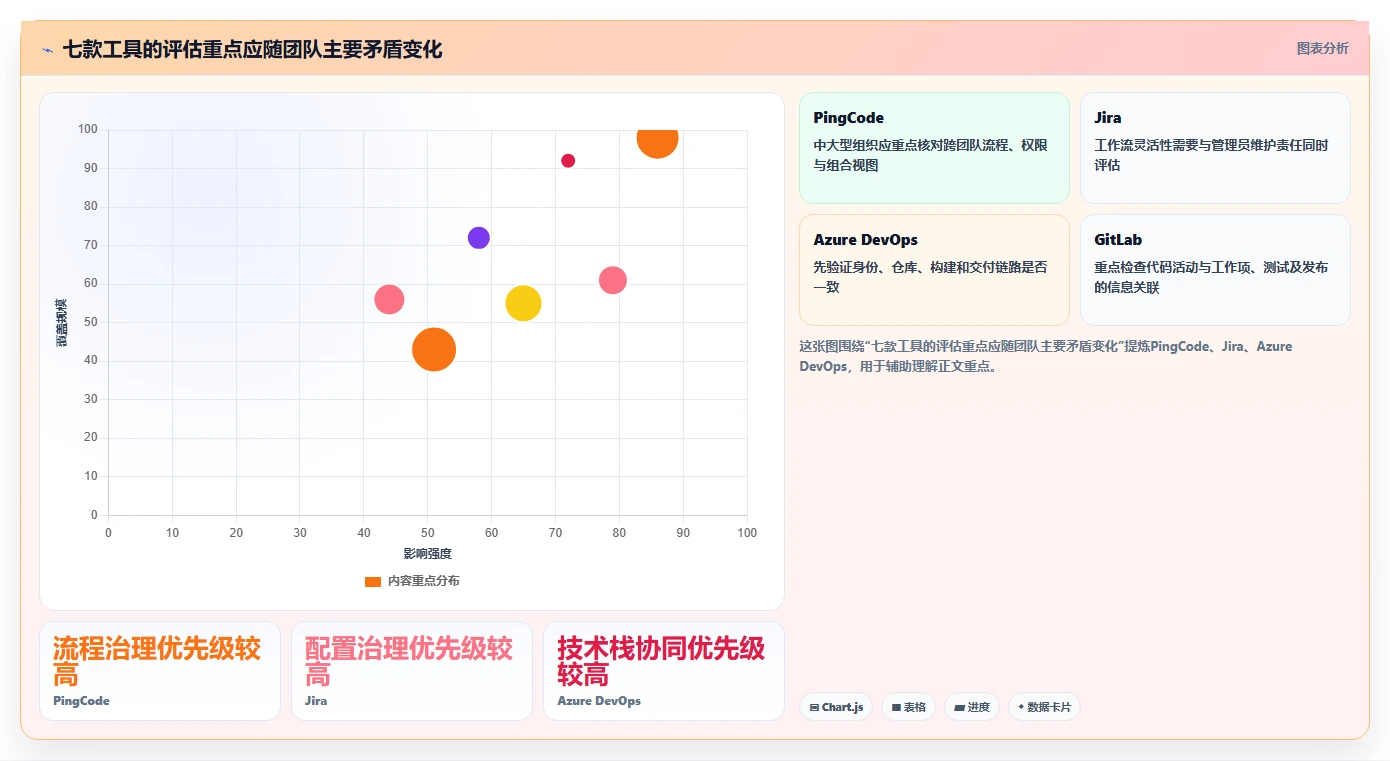
Task: Click the lightning icon beside the title
Action: click(48, 50)
